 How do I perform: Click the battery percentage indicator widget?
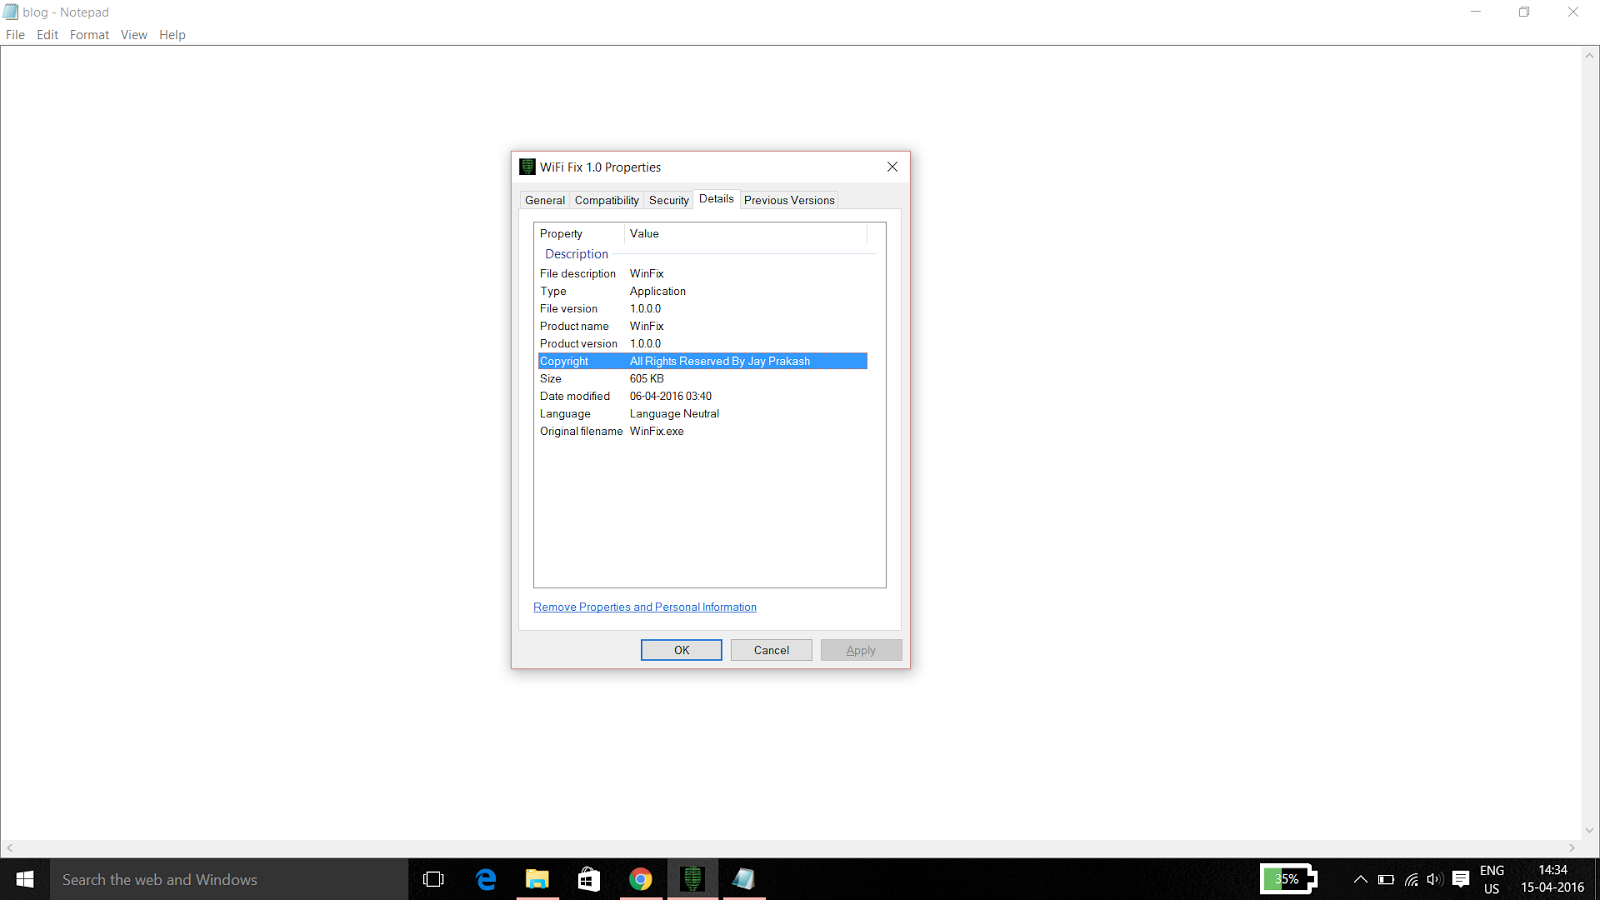pos(1288,879)
